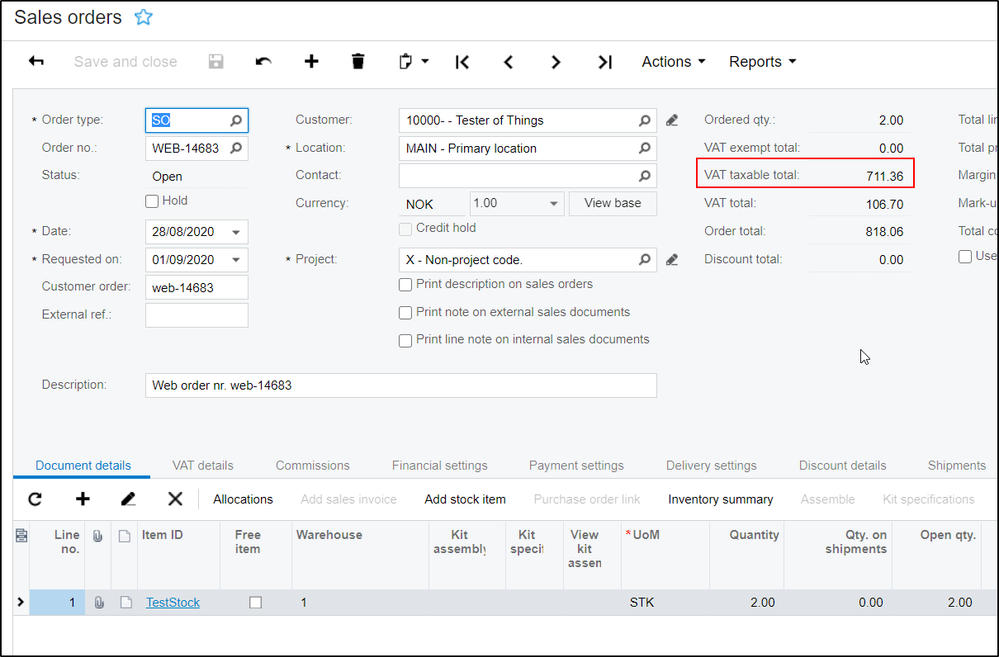Open the Date field calendar dropdown
999x657 pixels.
[x=236, y=232]
